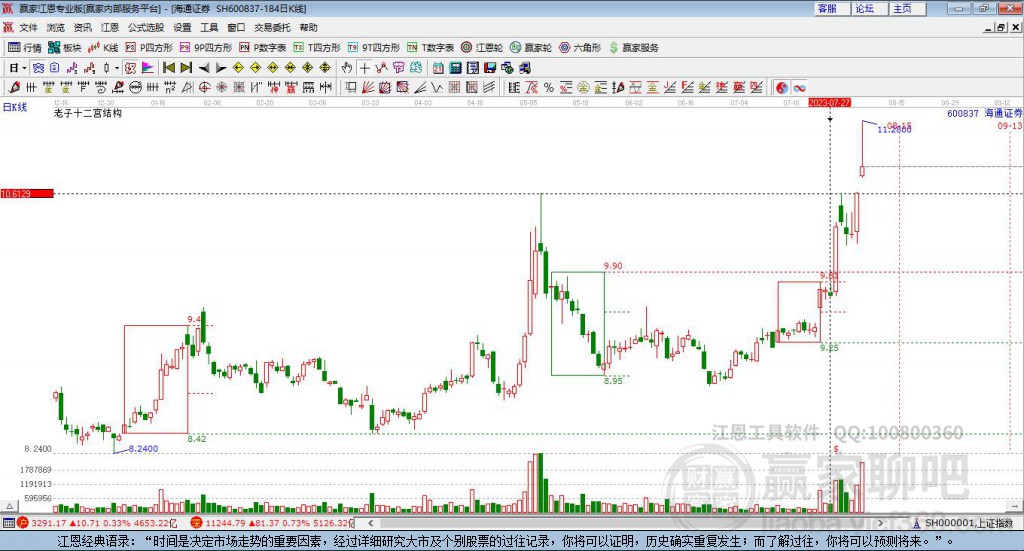Open the P四方形 tool

[149, 48]
